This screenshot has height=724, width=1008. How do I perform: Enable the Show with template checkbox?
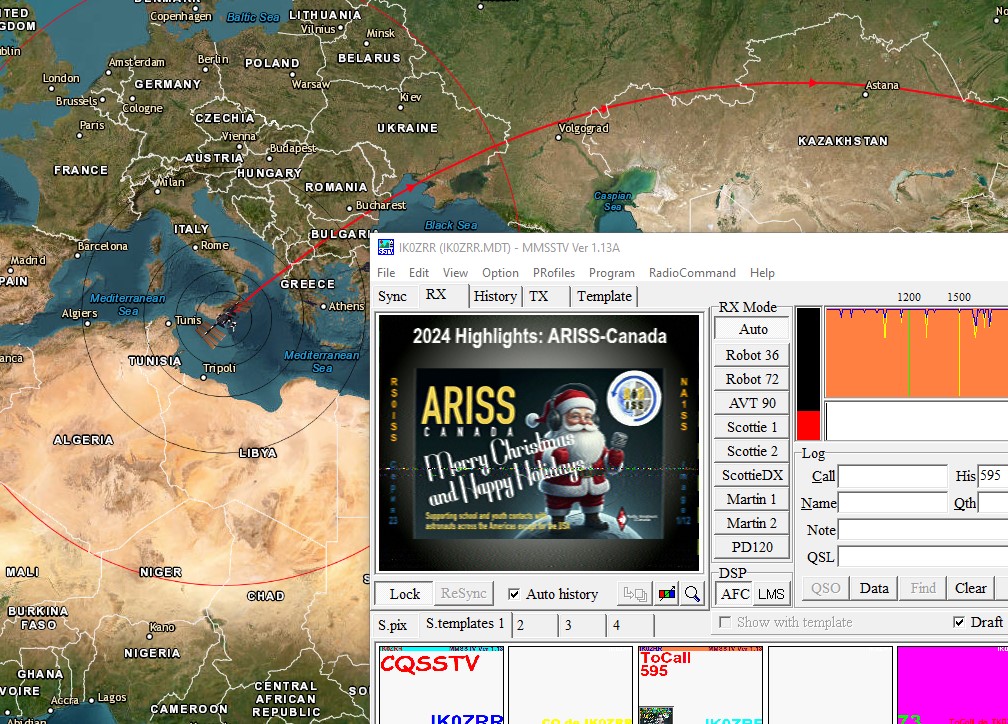(x=725, y=622)
